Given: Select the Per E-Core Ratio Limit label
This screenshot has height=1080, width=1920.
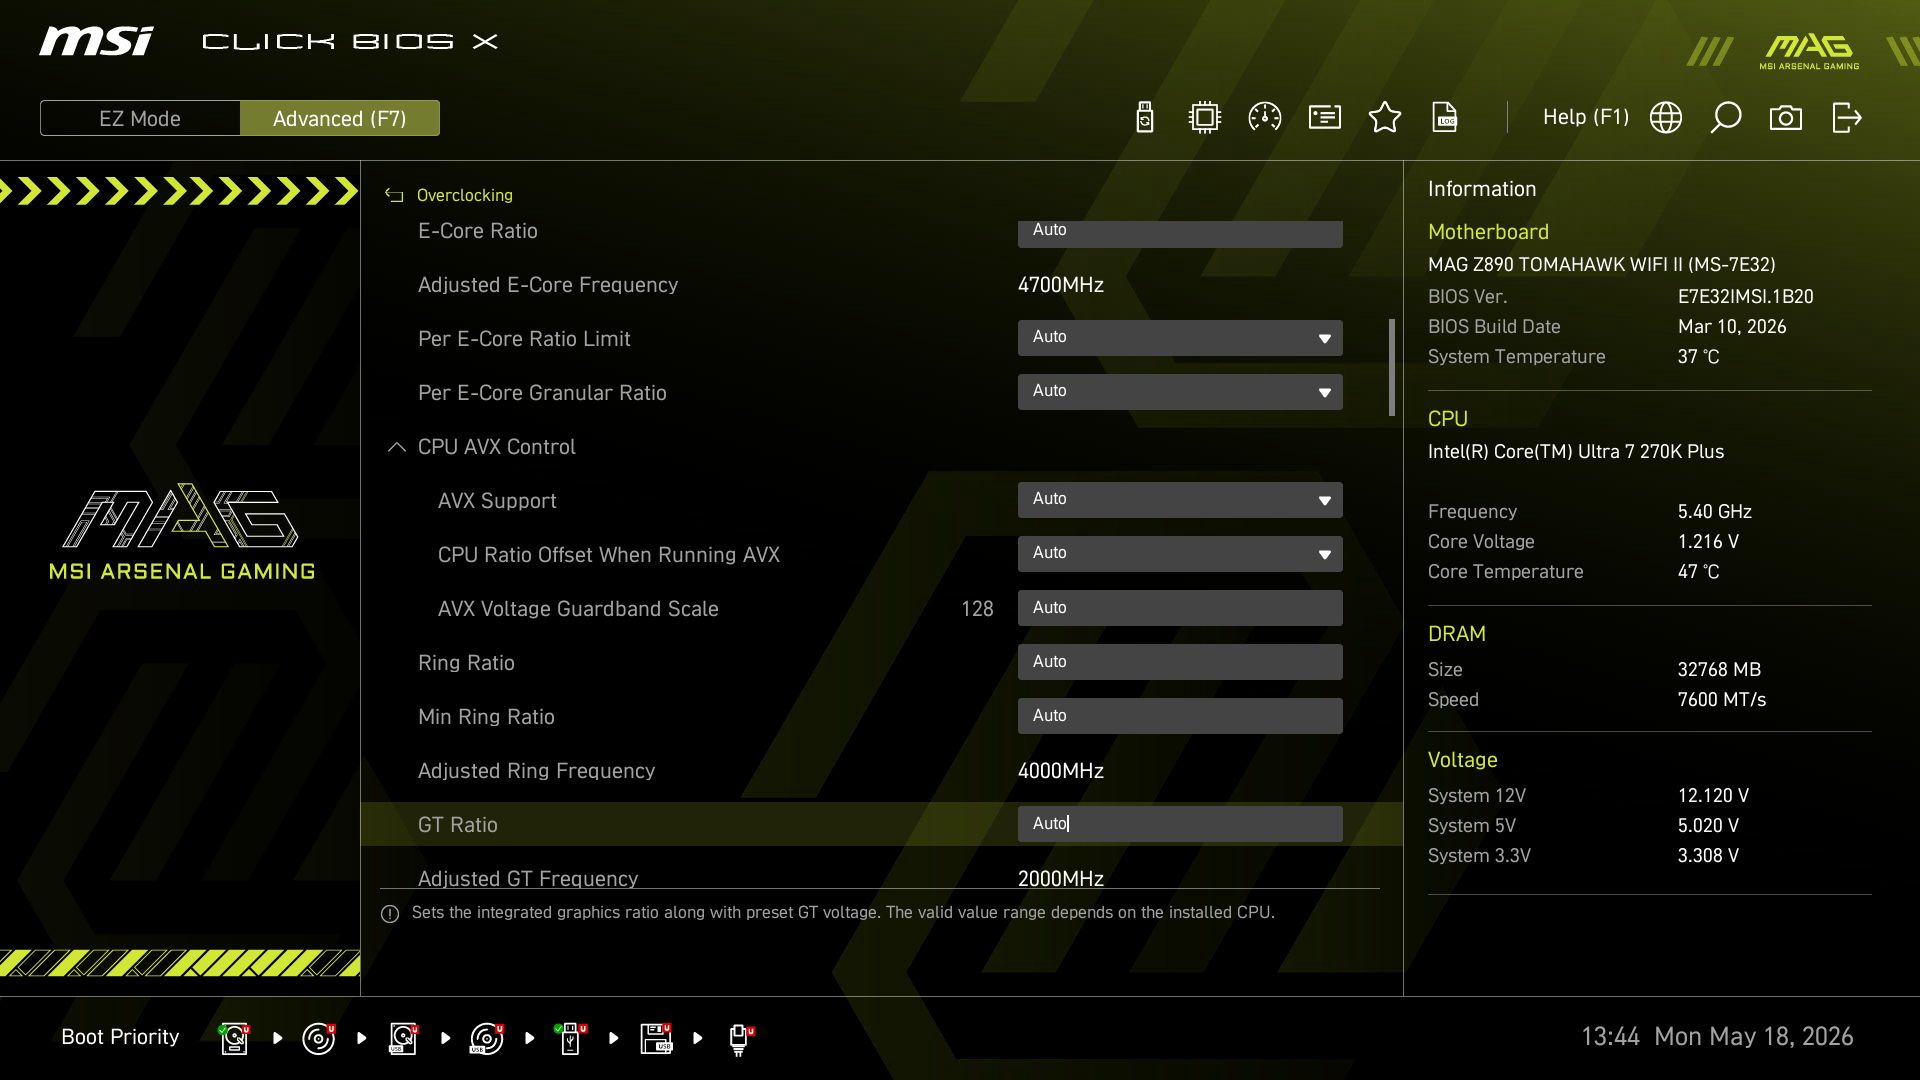Looking at the screenshot, I should pos(524,339).
